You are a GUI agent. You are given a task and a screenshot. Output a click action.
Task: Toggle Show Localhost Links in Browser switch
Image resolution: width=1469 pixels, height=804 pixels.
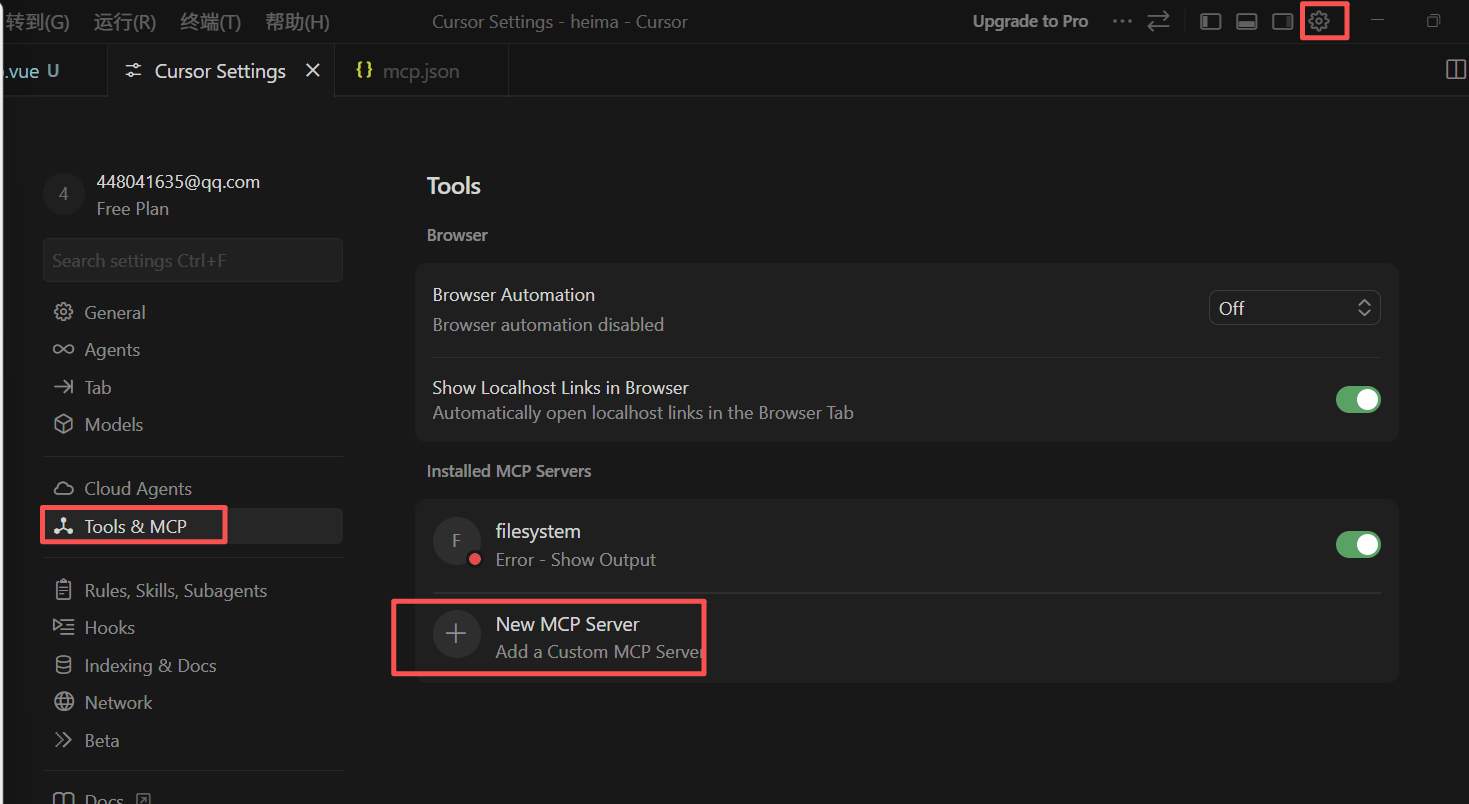click(x=1358, y=400)
